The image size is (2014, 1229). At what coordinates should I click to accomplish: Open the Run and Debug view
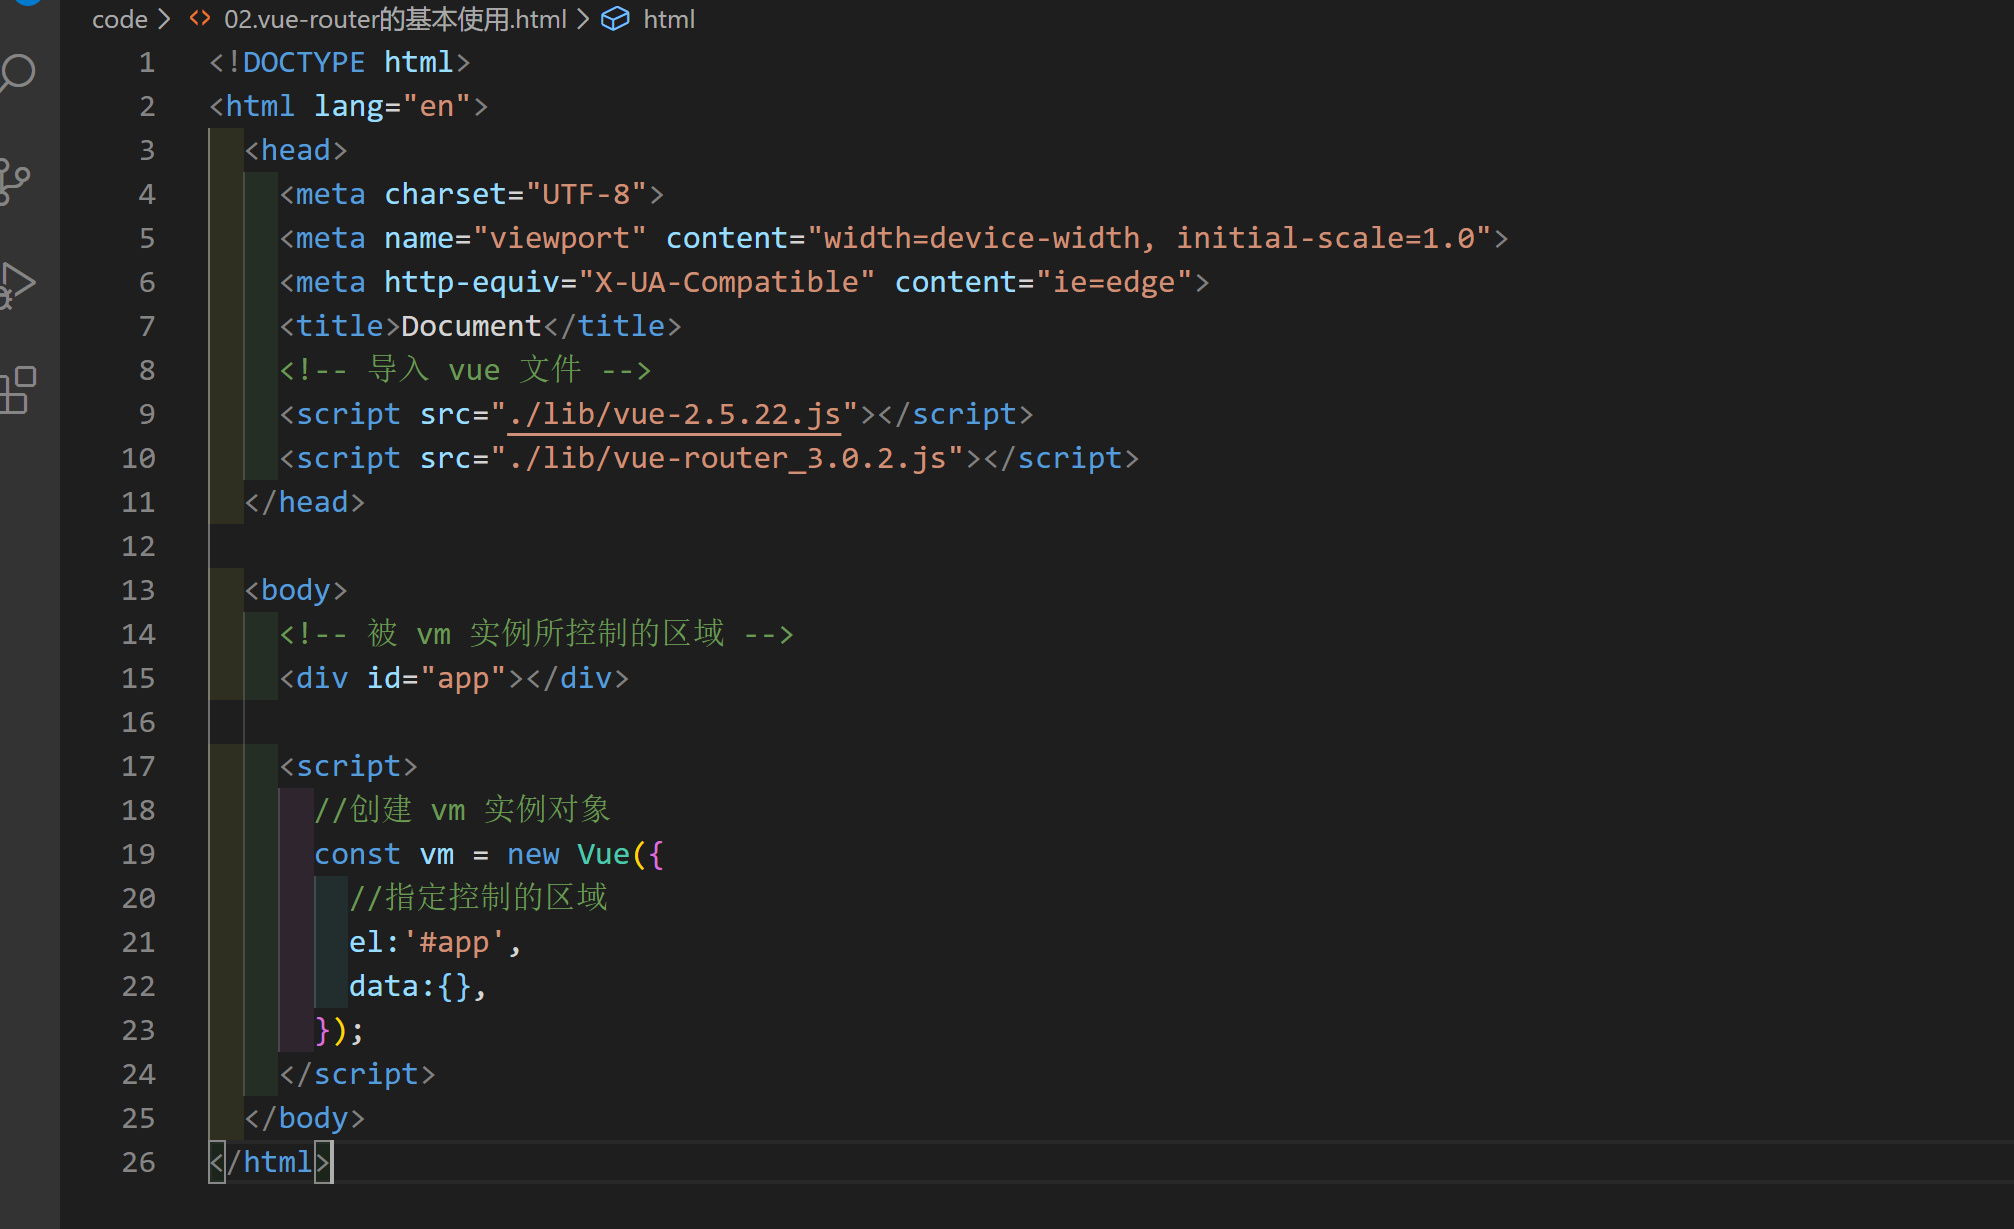click(x=17, y=285)
